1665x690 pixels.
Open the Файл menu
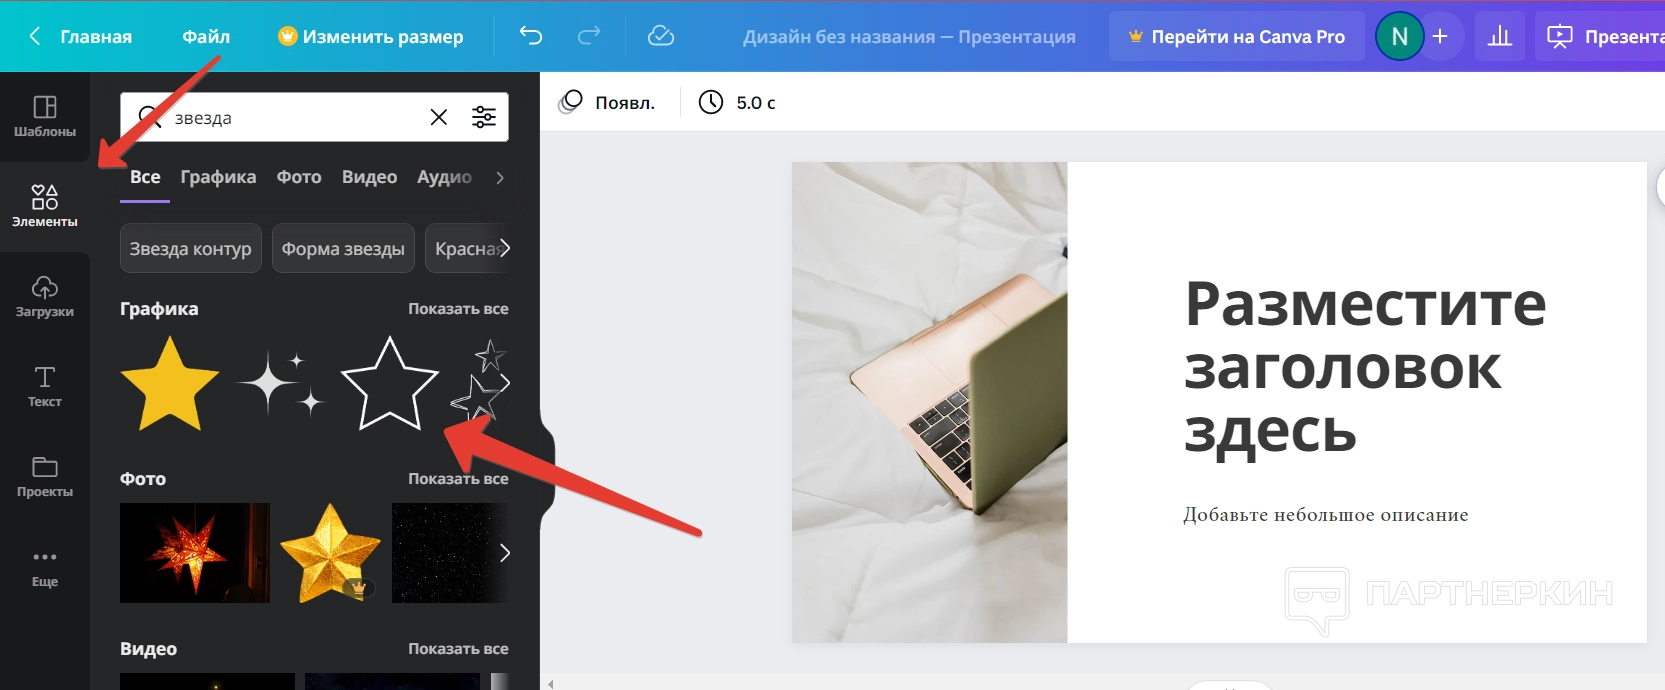pyautogui.click(x=206, y=36)
